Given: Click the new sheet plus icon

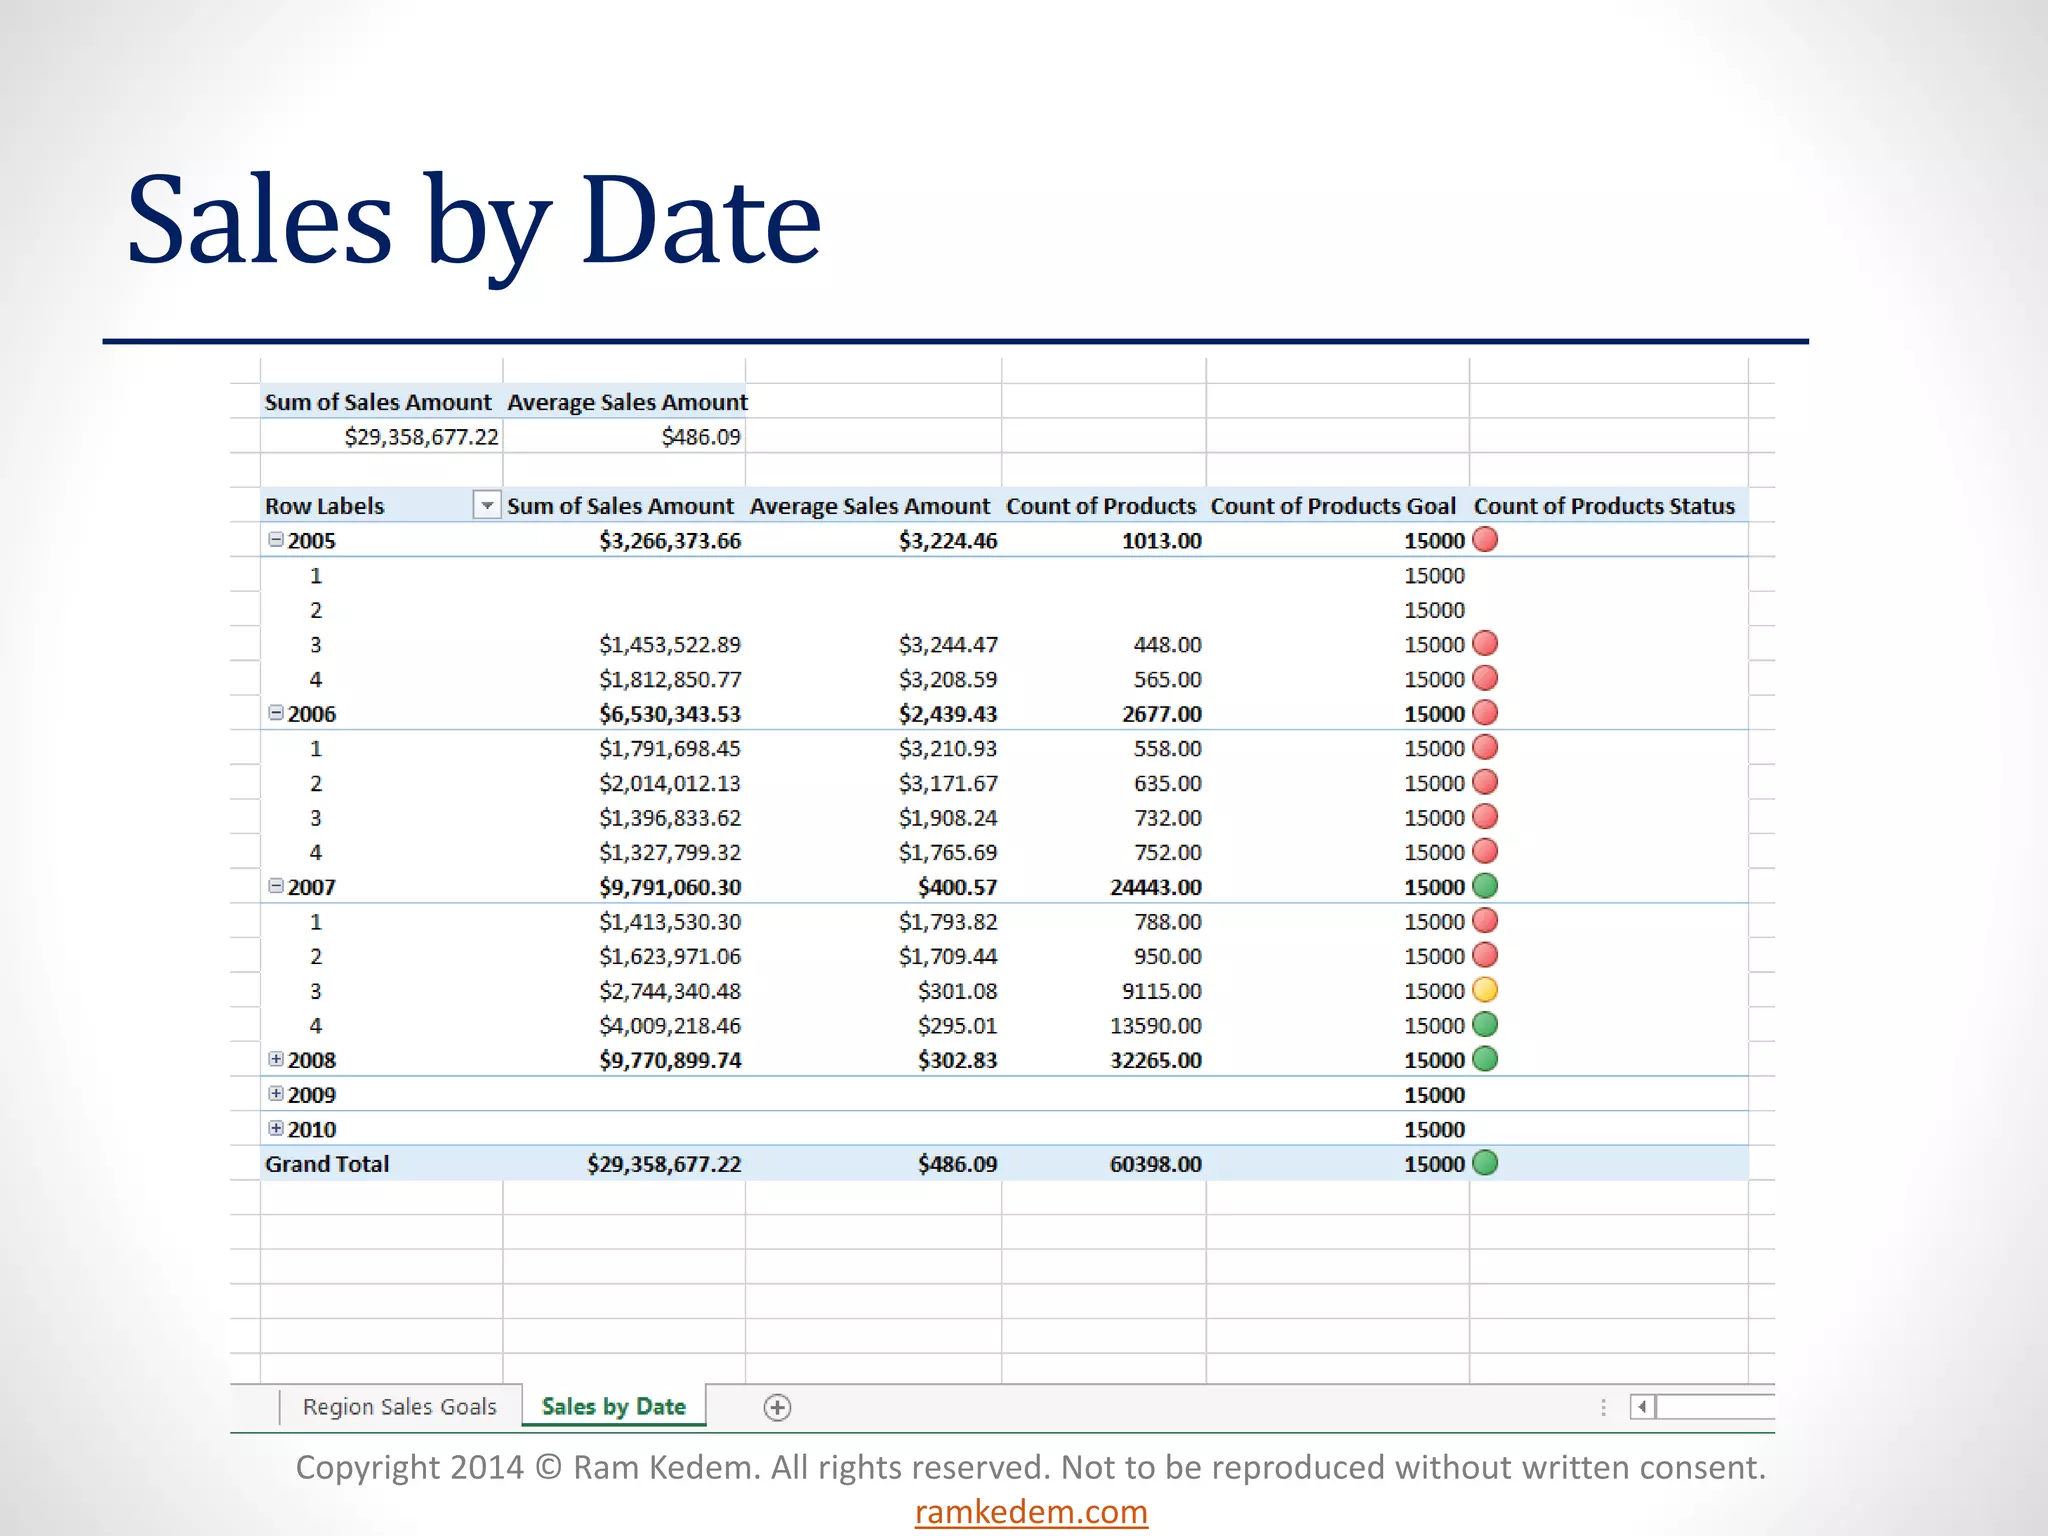Looking at the screenshot, I should (777, 1407).
